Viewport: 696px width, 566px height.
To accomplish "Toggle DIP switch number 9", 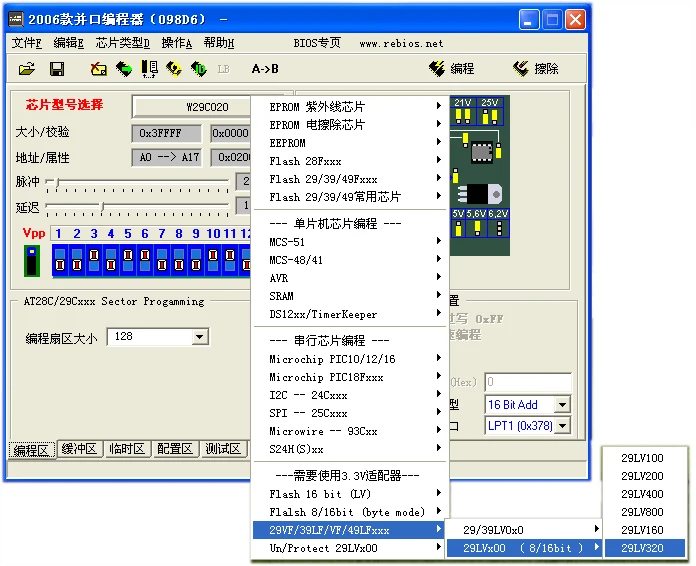I will tap(196, 260).
